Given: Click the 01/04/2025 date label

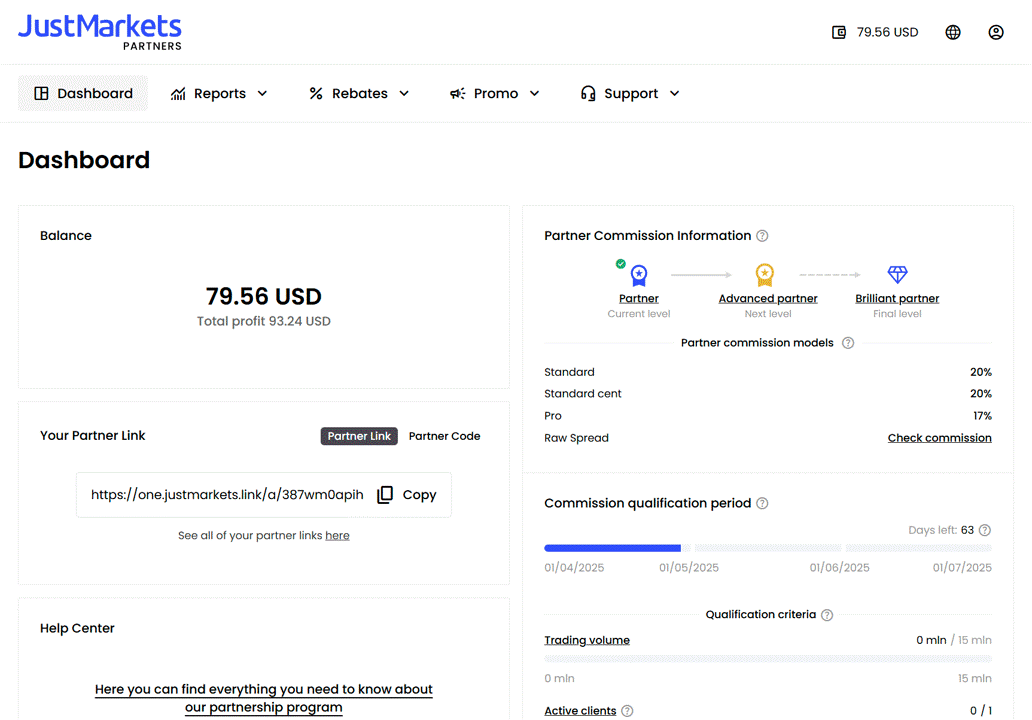Looking at the screenshot, I should pos(574,568).
